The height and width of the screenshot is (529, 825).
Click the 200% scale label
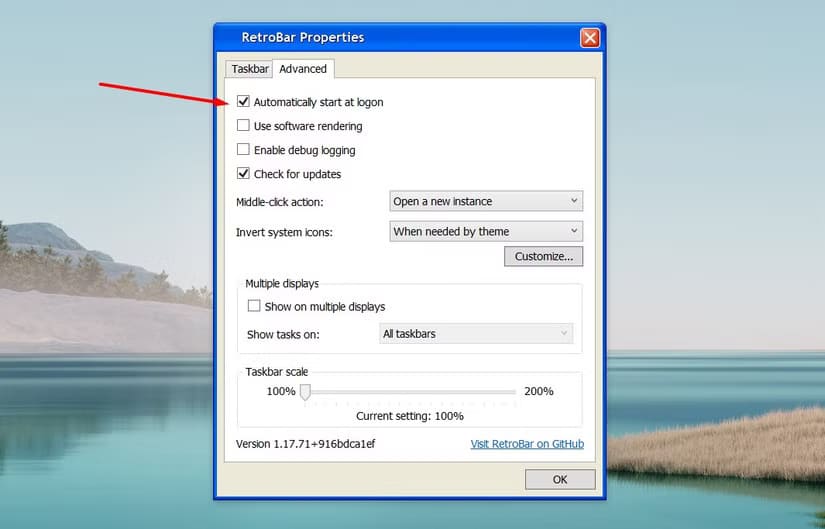pyautogui.click(x=539, y=391)
